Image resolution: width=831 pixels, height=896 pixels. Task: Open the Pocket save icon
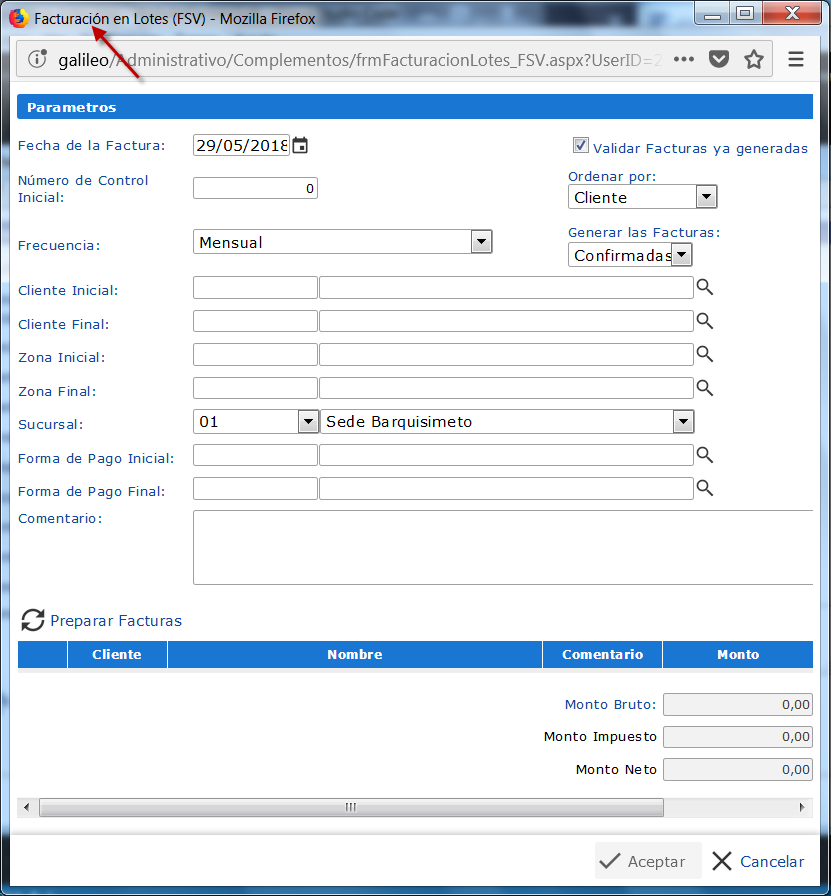[719, 59]
